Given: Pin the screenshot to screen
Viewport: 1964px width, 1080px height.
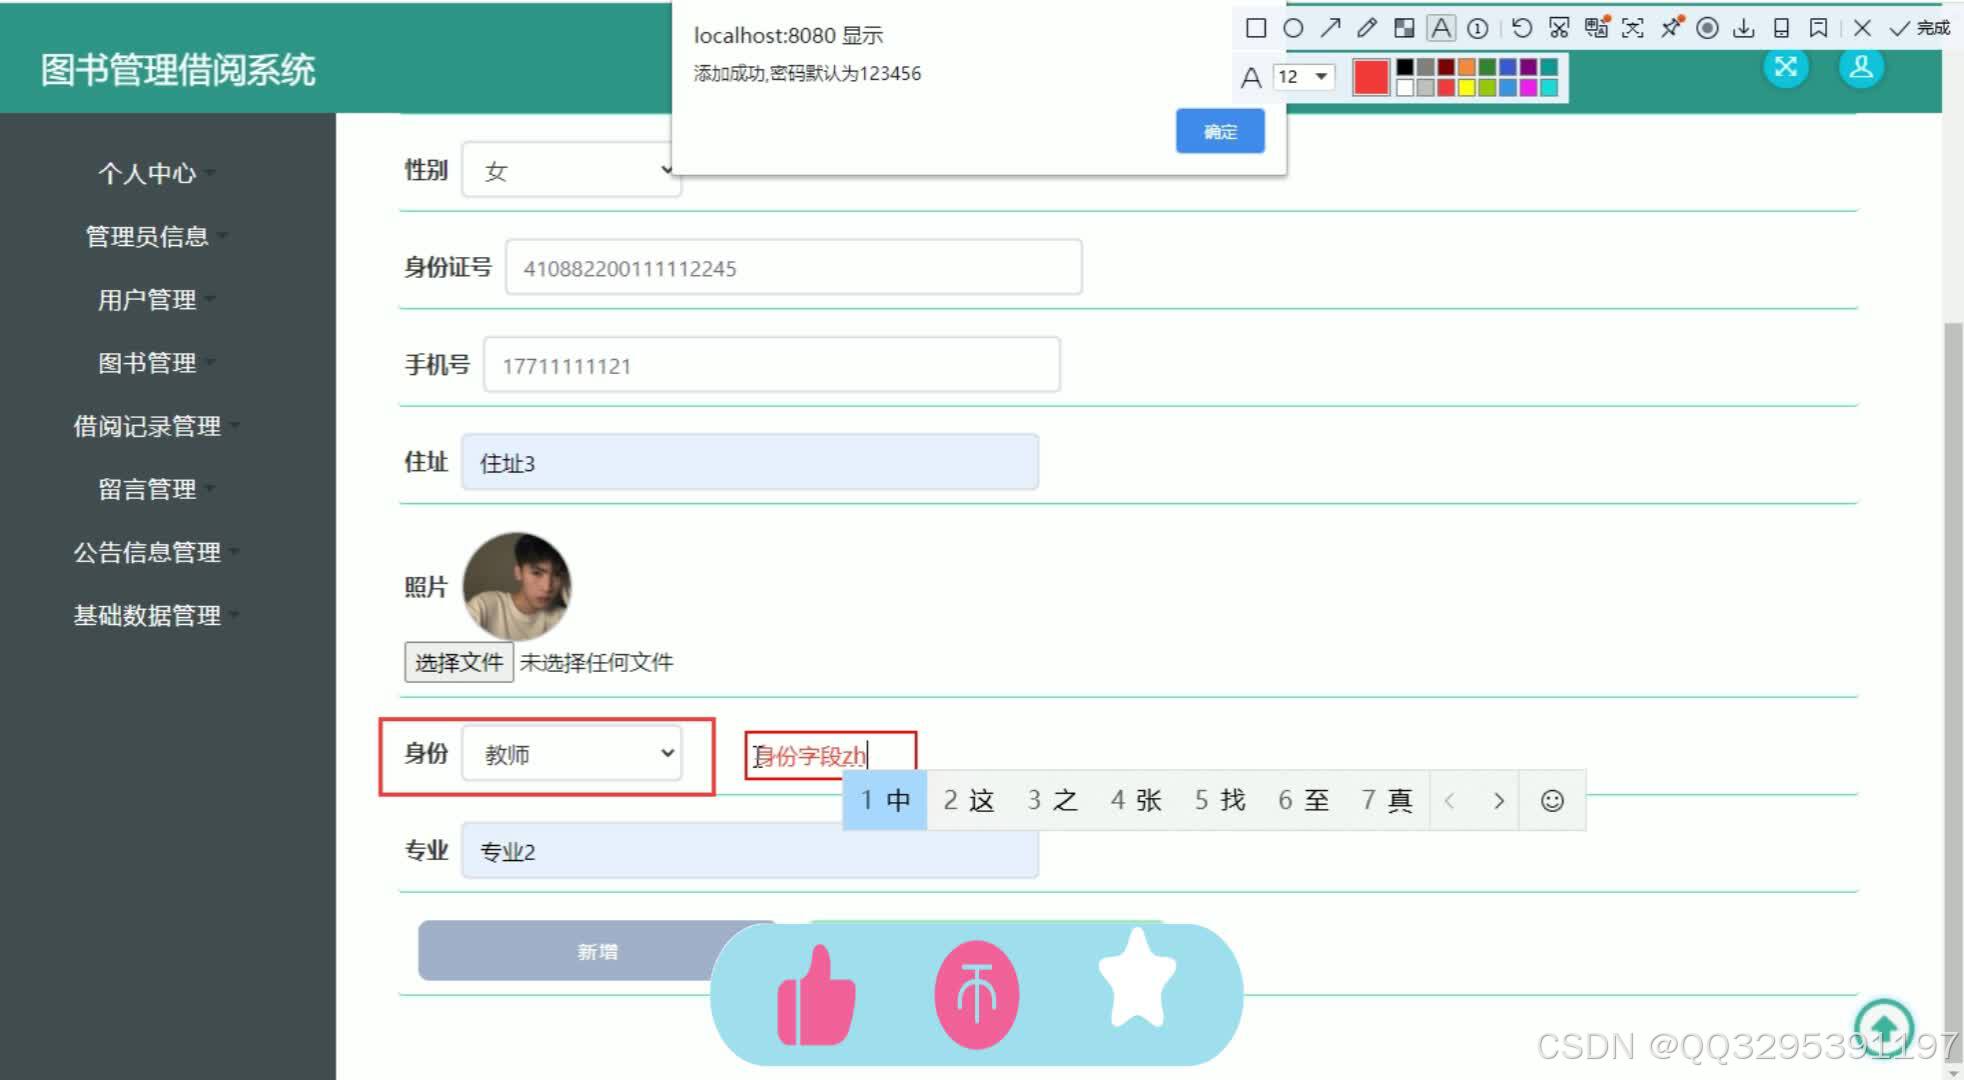Looking at the screenshot, I should (x=1672, y=27).
